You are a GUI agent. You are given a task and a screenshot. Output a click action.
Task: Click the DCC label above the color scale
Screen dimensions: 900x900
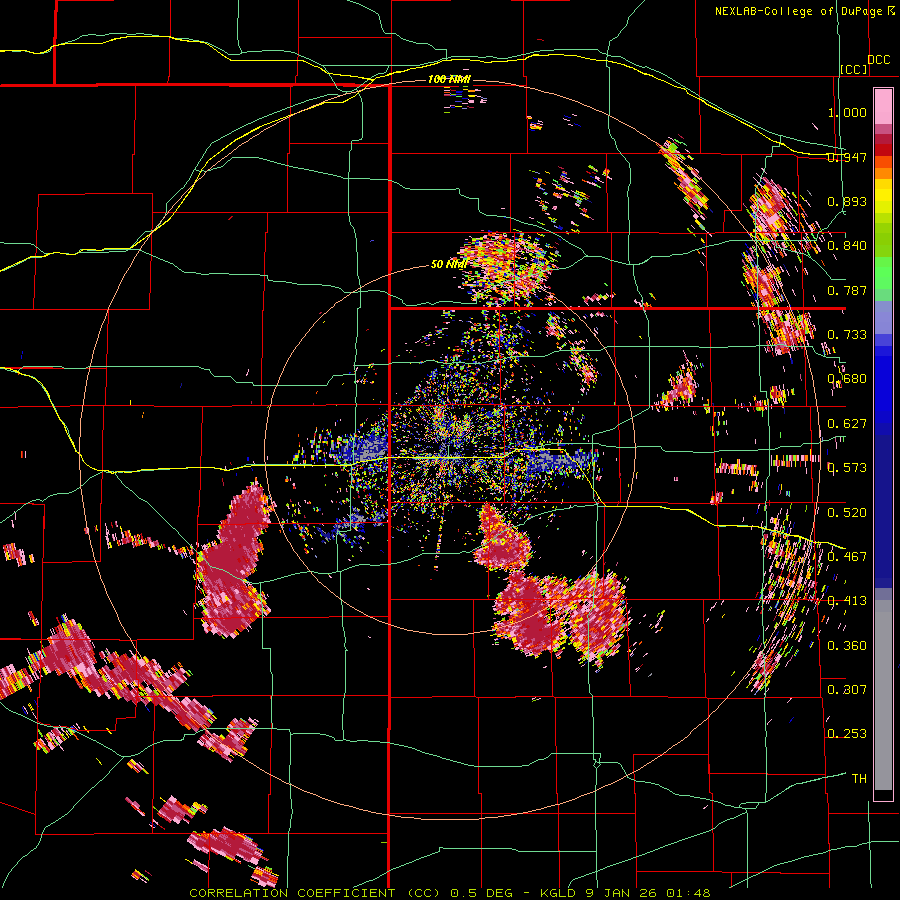click(878, 60)
